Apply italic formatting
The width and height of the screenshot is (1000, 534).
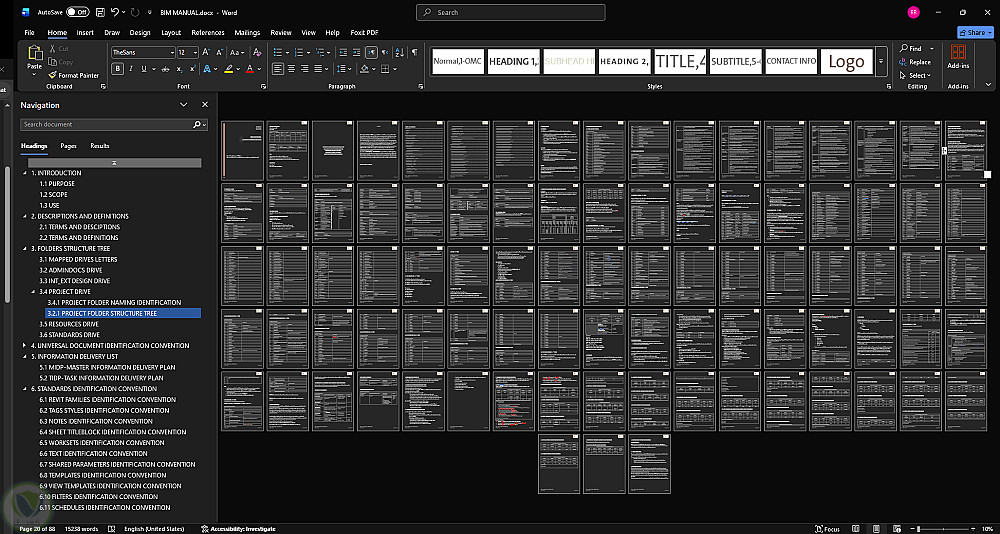click(x=131, y=69)
